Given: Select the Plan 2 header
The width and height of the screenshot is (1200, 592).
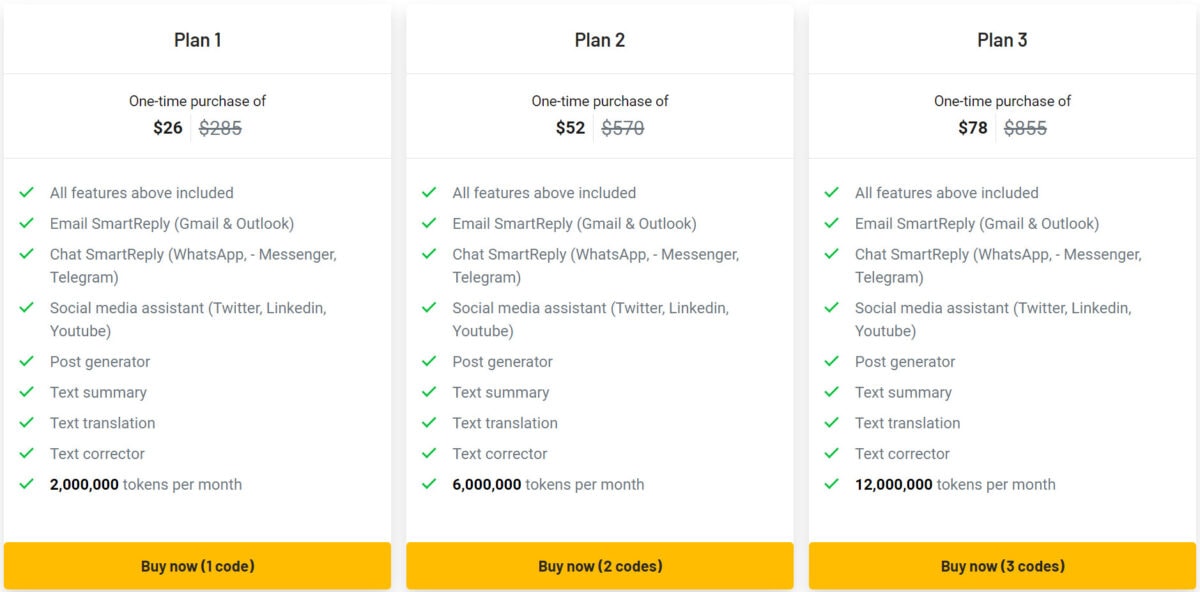Looking at the screenshot, I should point(599,40).
